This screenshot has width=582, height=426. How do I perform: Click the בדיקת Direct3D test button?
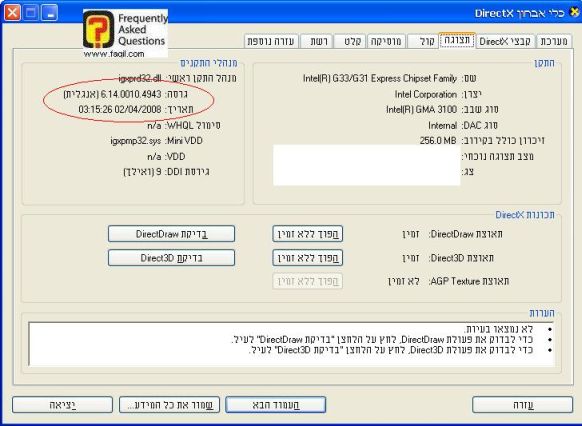(171, 258)
